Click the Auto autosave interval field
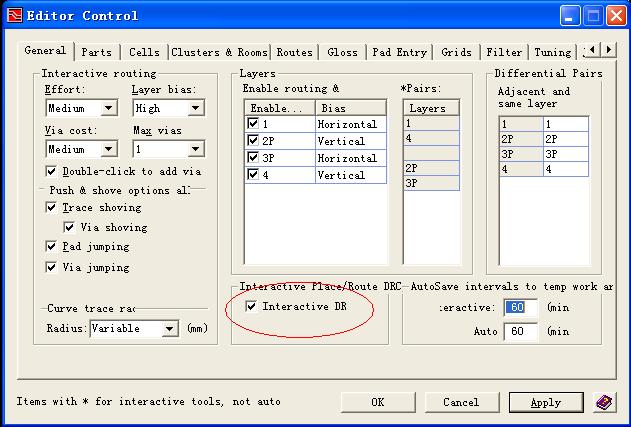Image resolution: width=631 pixels, height=427 pixels. 520,331
